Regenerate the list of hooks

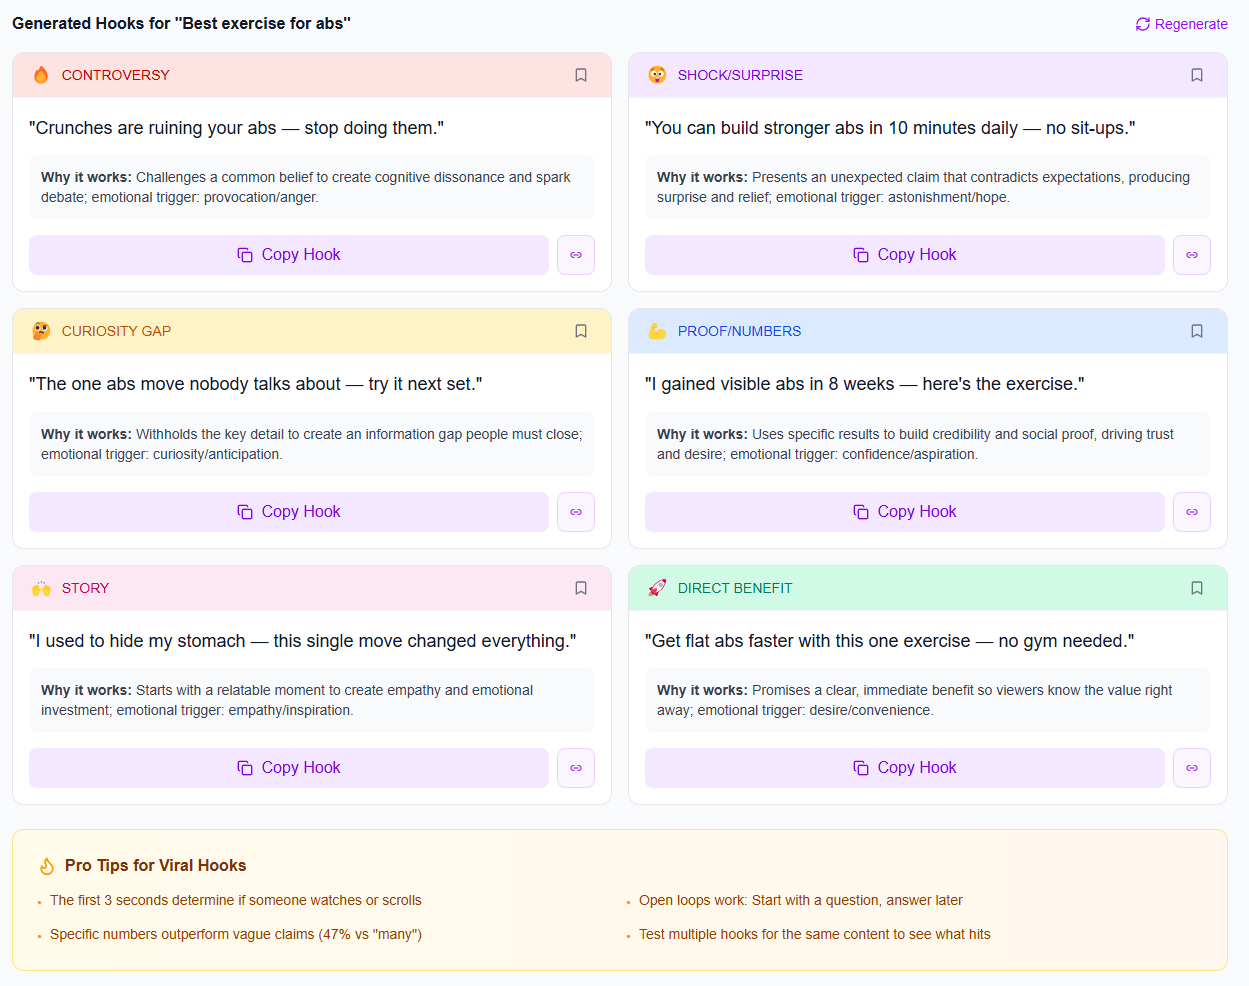point(1181,24)
